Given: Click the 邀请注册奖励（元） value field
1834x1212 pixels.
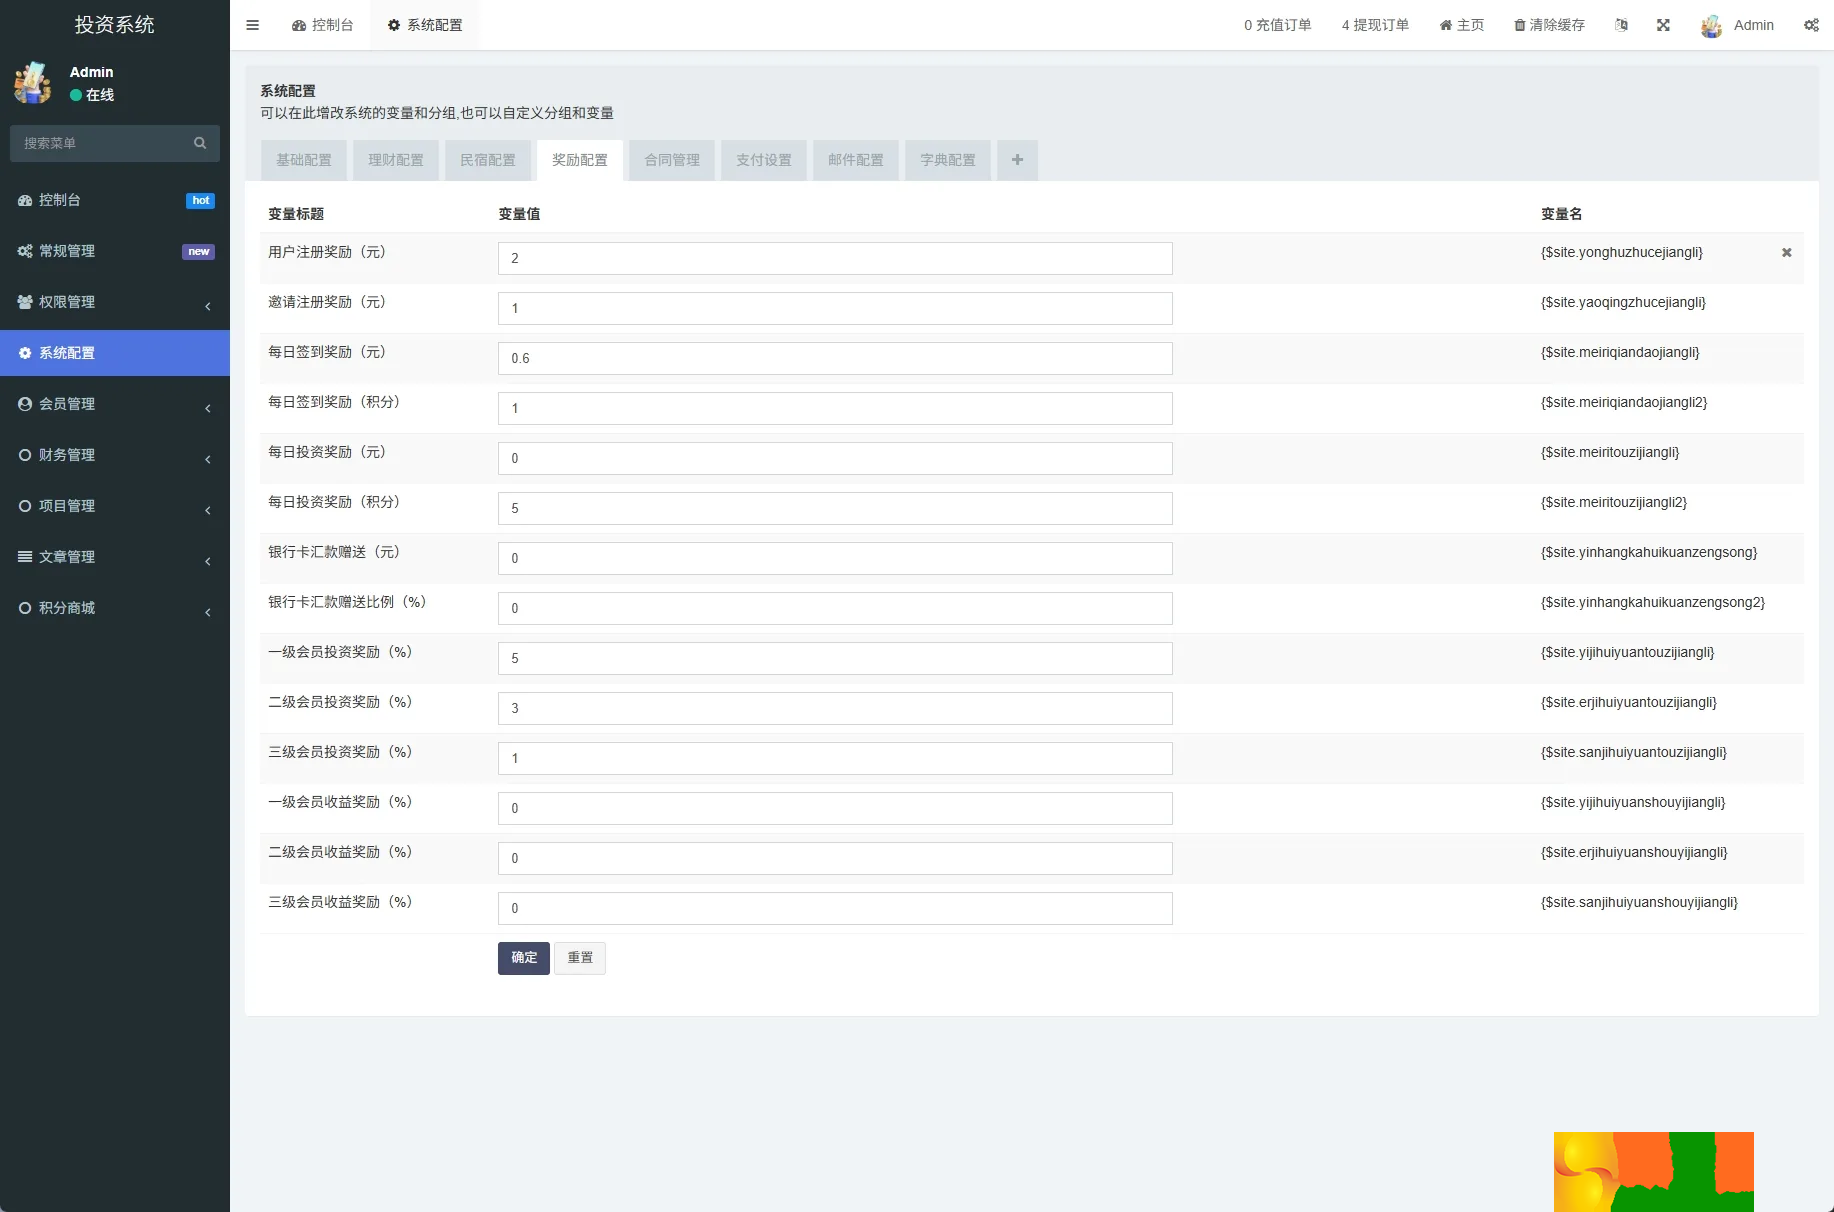Looking at the screenshot, I should click(x=835, y=308).
